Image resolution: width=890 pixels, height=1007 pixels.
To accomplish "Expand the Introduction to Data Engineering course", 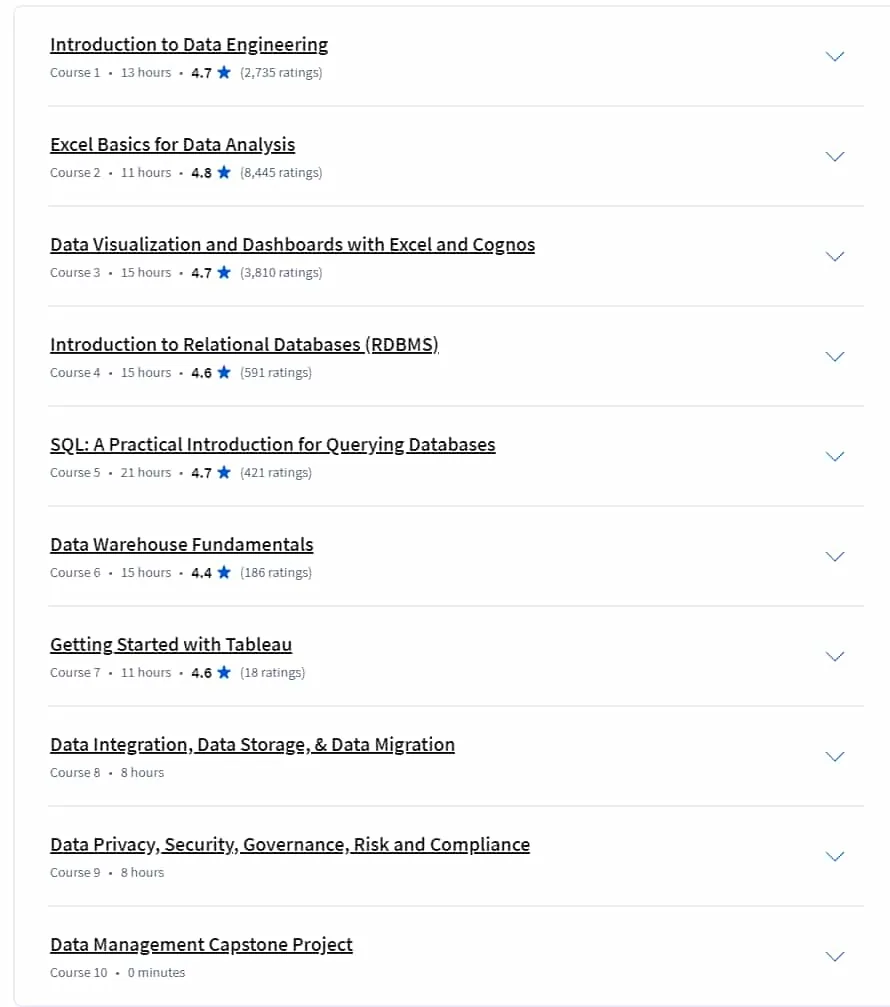I will coord(834,57).
